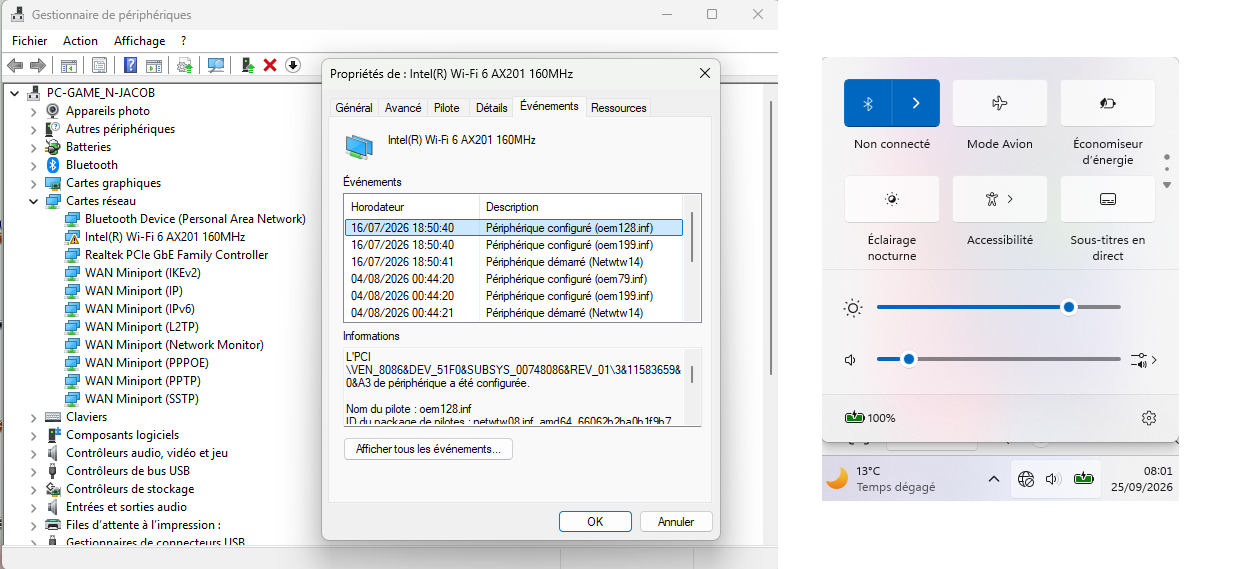Image resolution: width=1249 pixels, height=569 pixels.
Task: Open Accessibilité quick setting tile
Action: click(x=1000, y=199)
